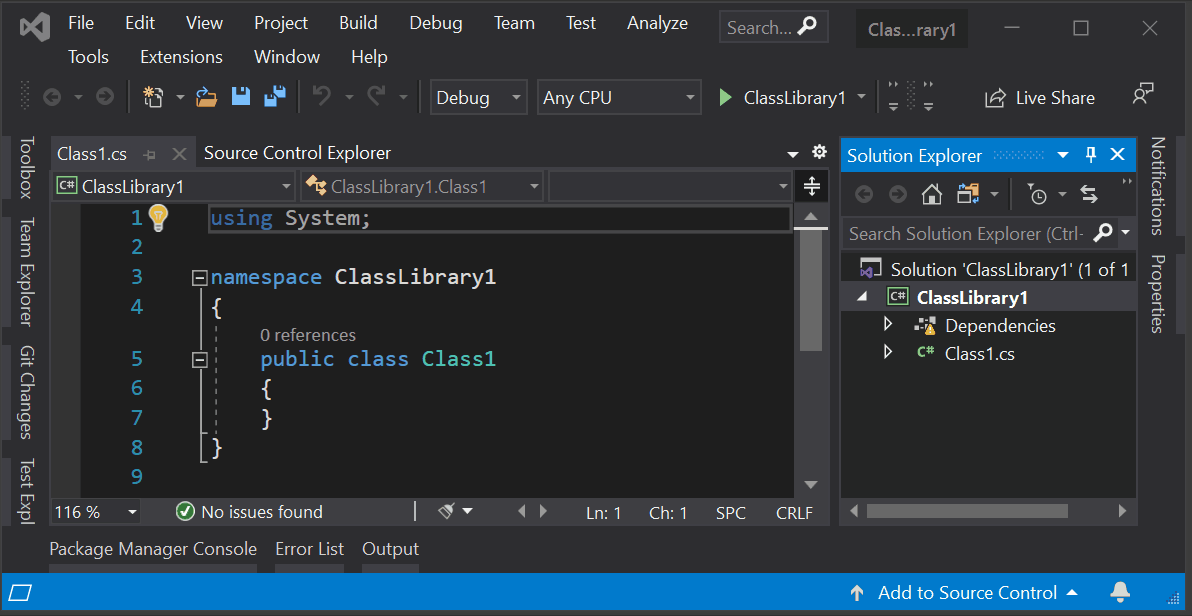1192x616 pixels.
Task: Click the magnifier in the top Search box
Action: tap(807, 27)
